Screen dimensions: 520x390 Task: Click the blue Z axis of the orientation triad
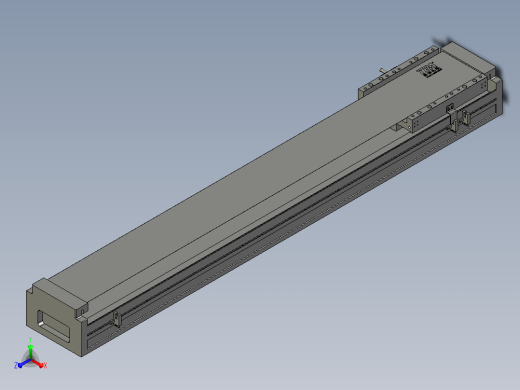point(22,364)
